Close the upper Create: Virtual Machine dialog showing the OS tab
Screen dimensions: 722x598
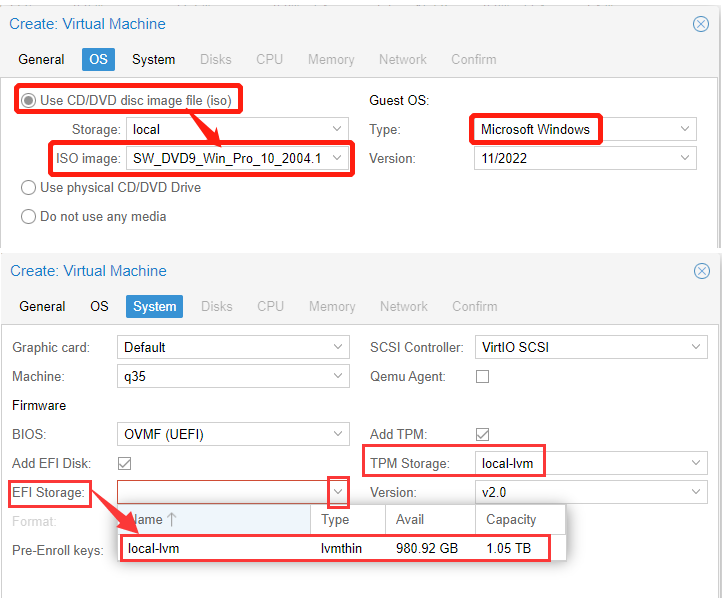(x=700, y=24)
